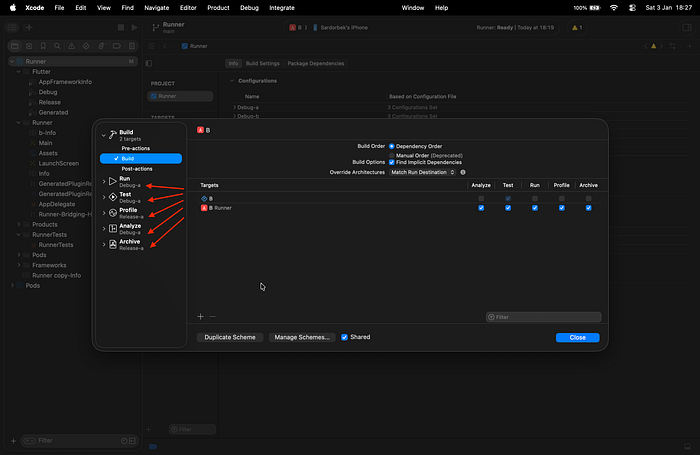Image resolution: width=700 pixels, height=455 pixels.
Task: Open the File menu
Action: coord(59,8)
